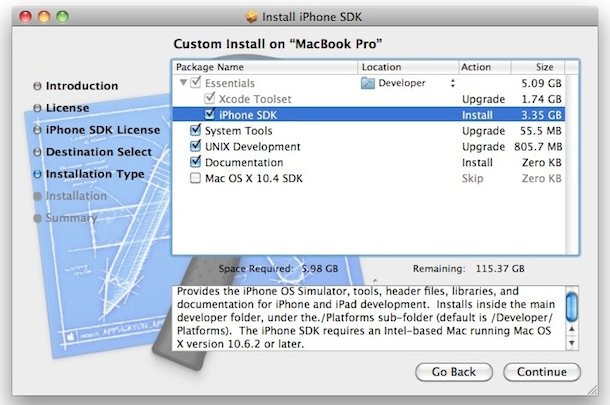Click the Developer folder icon
610x405 pixels.
368,83
